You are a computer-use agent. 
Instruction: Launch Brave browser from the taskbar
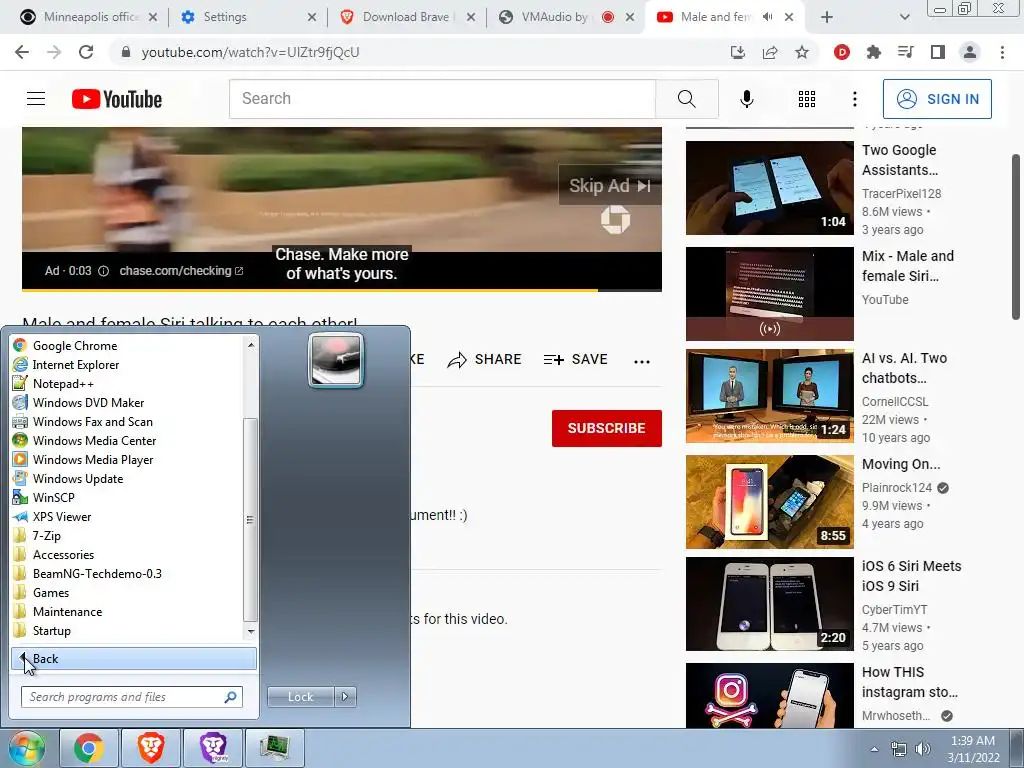pyautogui.click(x=151, y=748)
